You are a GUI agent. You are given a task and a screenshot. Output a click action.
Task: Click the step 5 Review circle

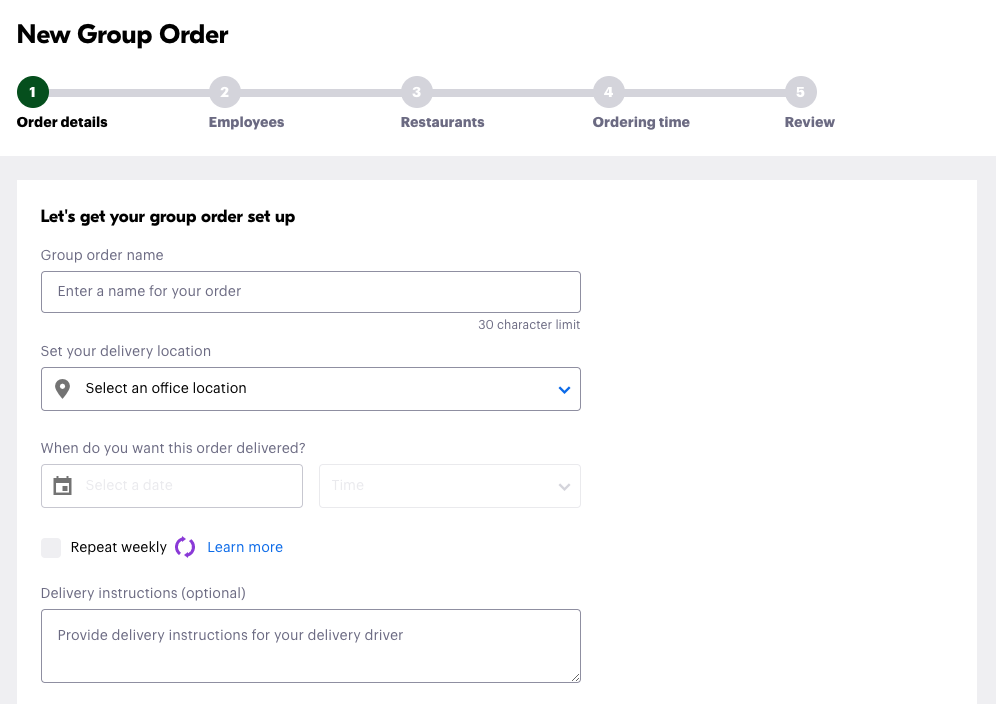click(x=801, y=92)
